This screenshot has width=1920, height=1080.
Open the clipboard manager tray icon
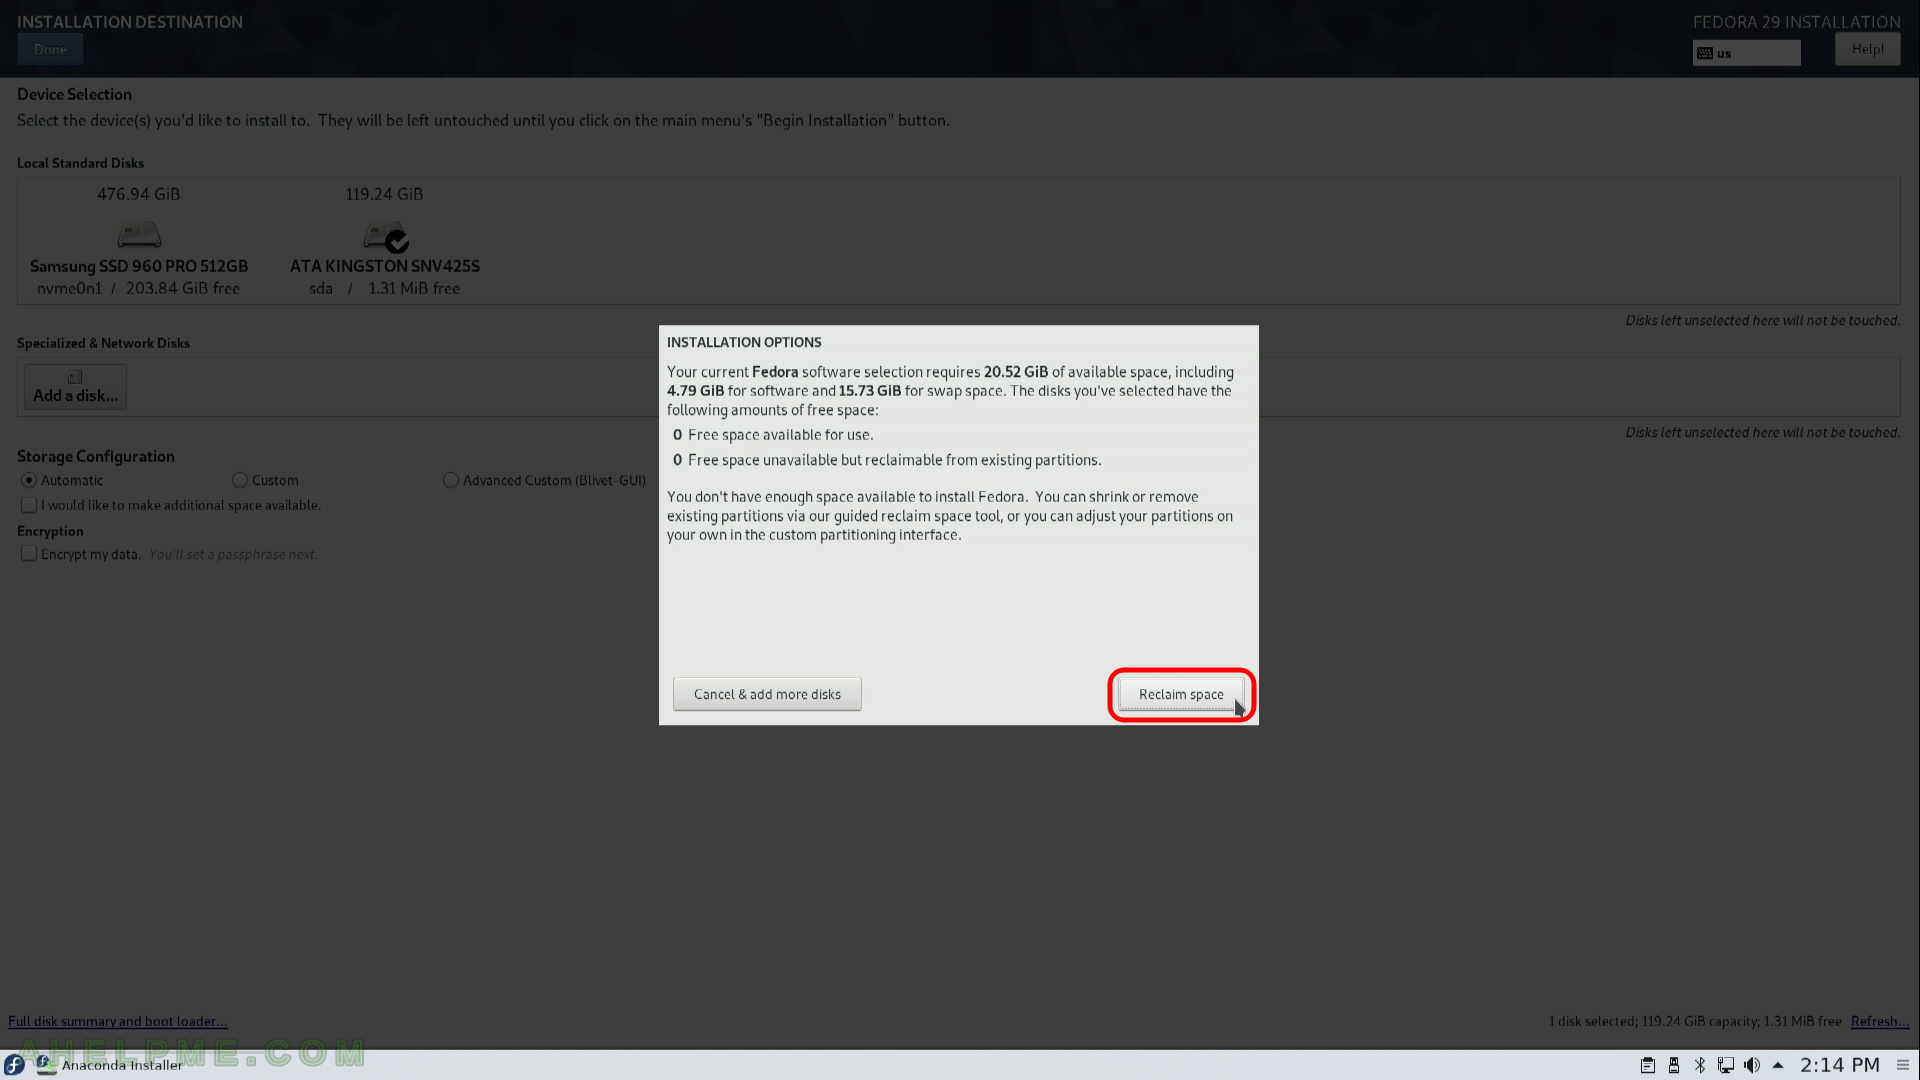(x=1648, y=1065)
